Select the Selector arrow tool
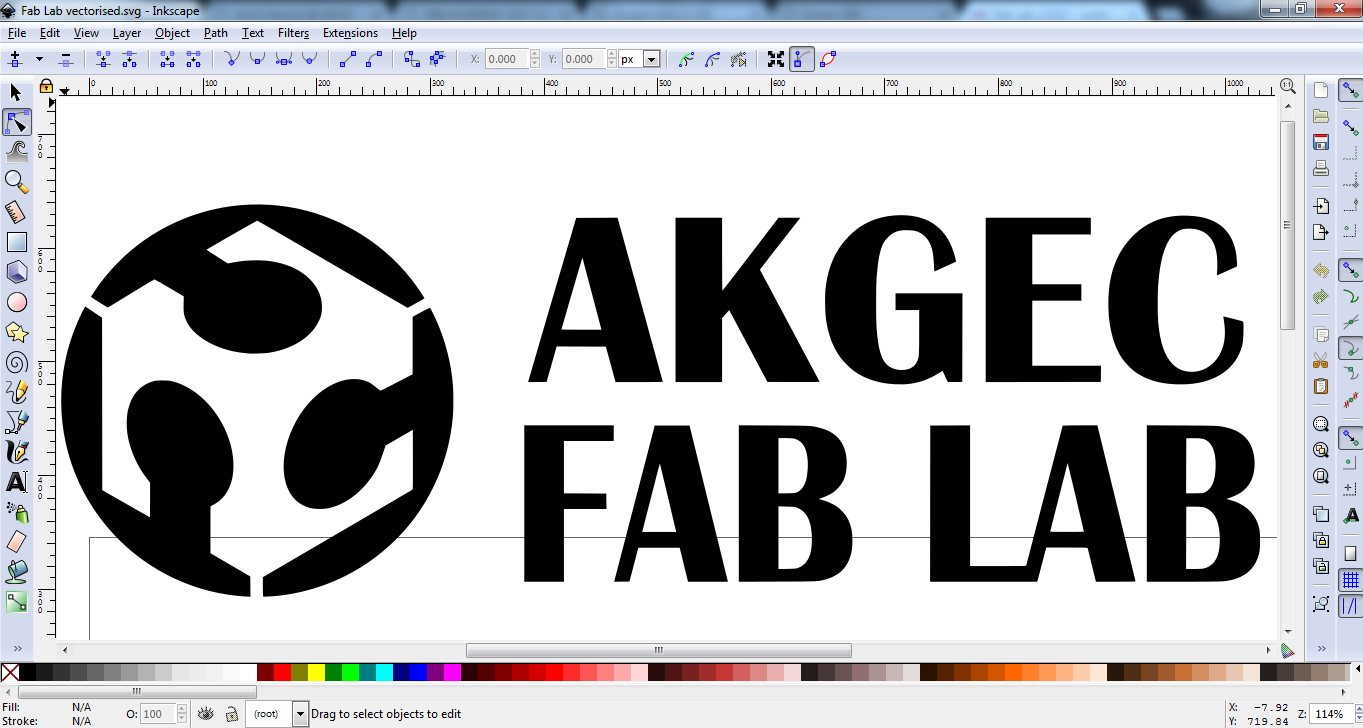 (x=16, y=93)
